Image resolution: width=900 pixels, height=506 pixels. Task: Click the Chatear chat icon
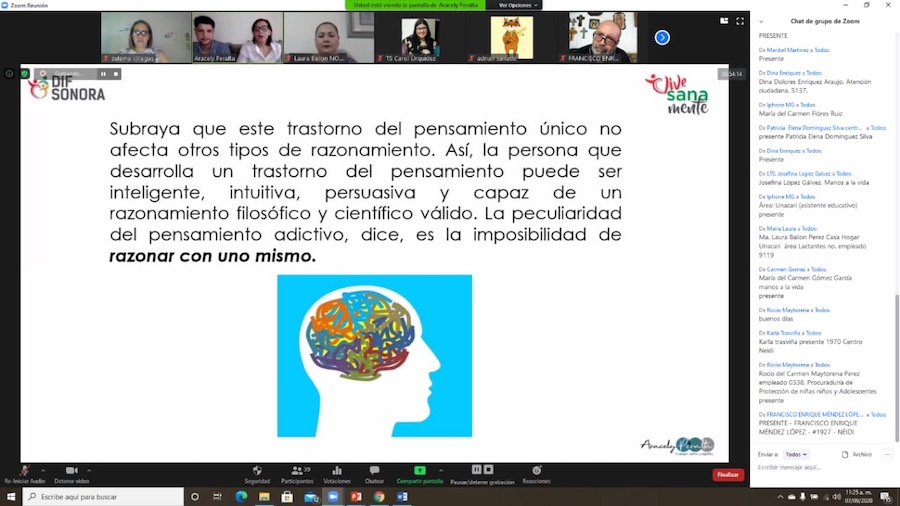373,471
